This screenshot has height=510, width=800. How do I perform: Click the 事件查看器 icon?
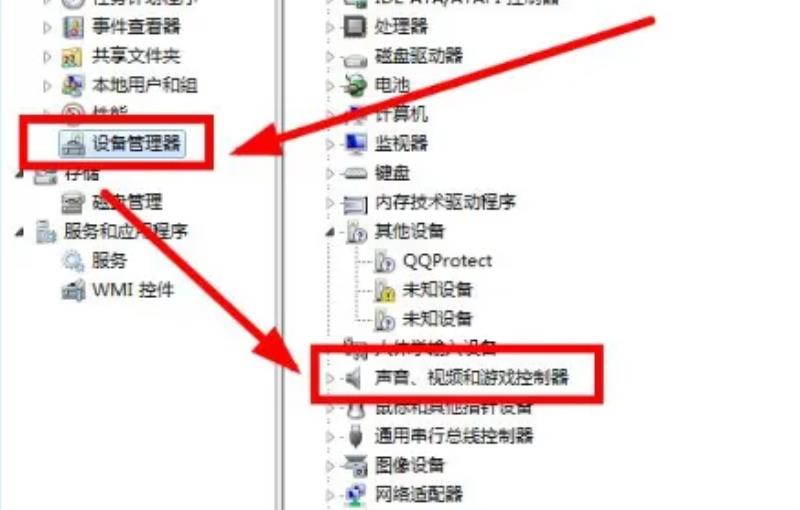click(72, 27)
